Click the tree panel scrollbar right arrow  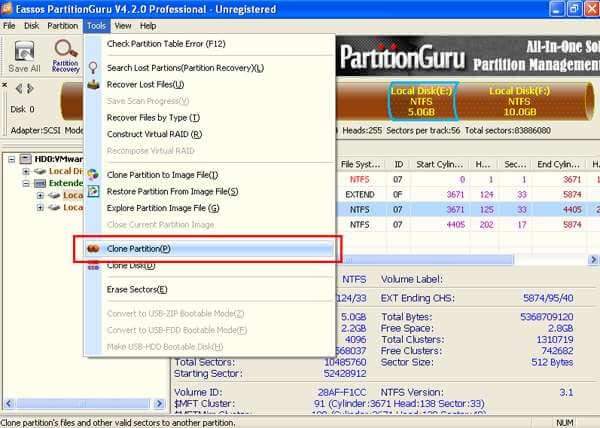(159, 404)
